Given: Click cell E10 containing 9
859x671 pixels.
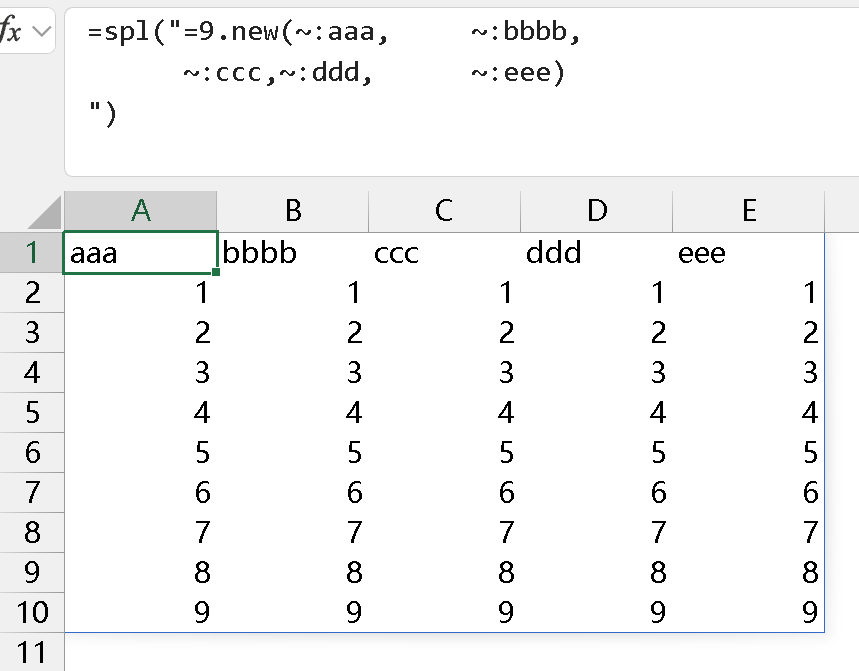Looking at the screenshot, I should 748,612.
